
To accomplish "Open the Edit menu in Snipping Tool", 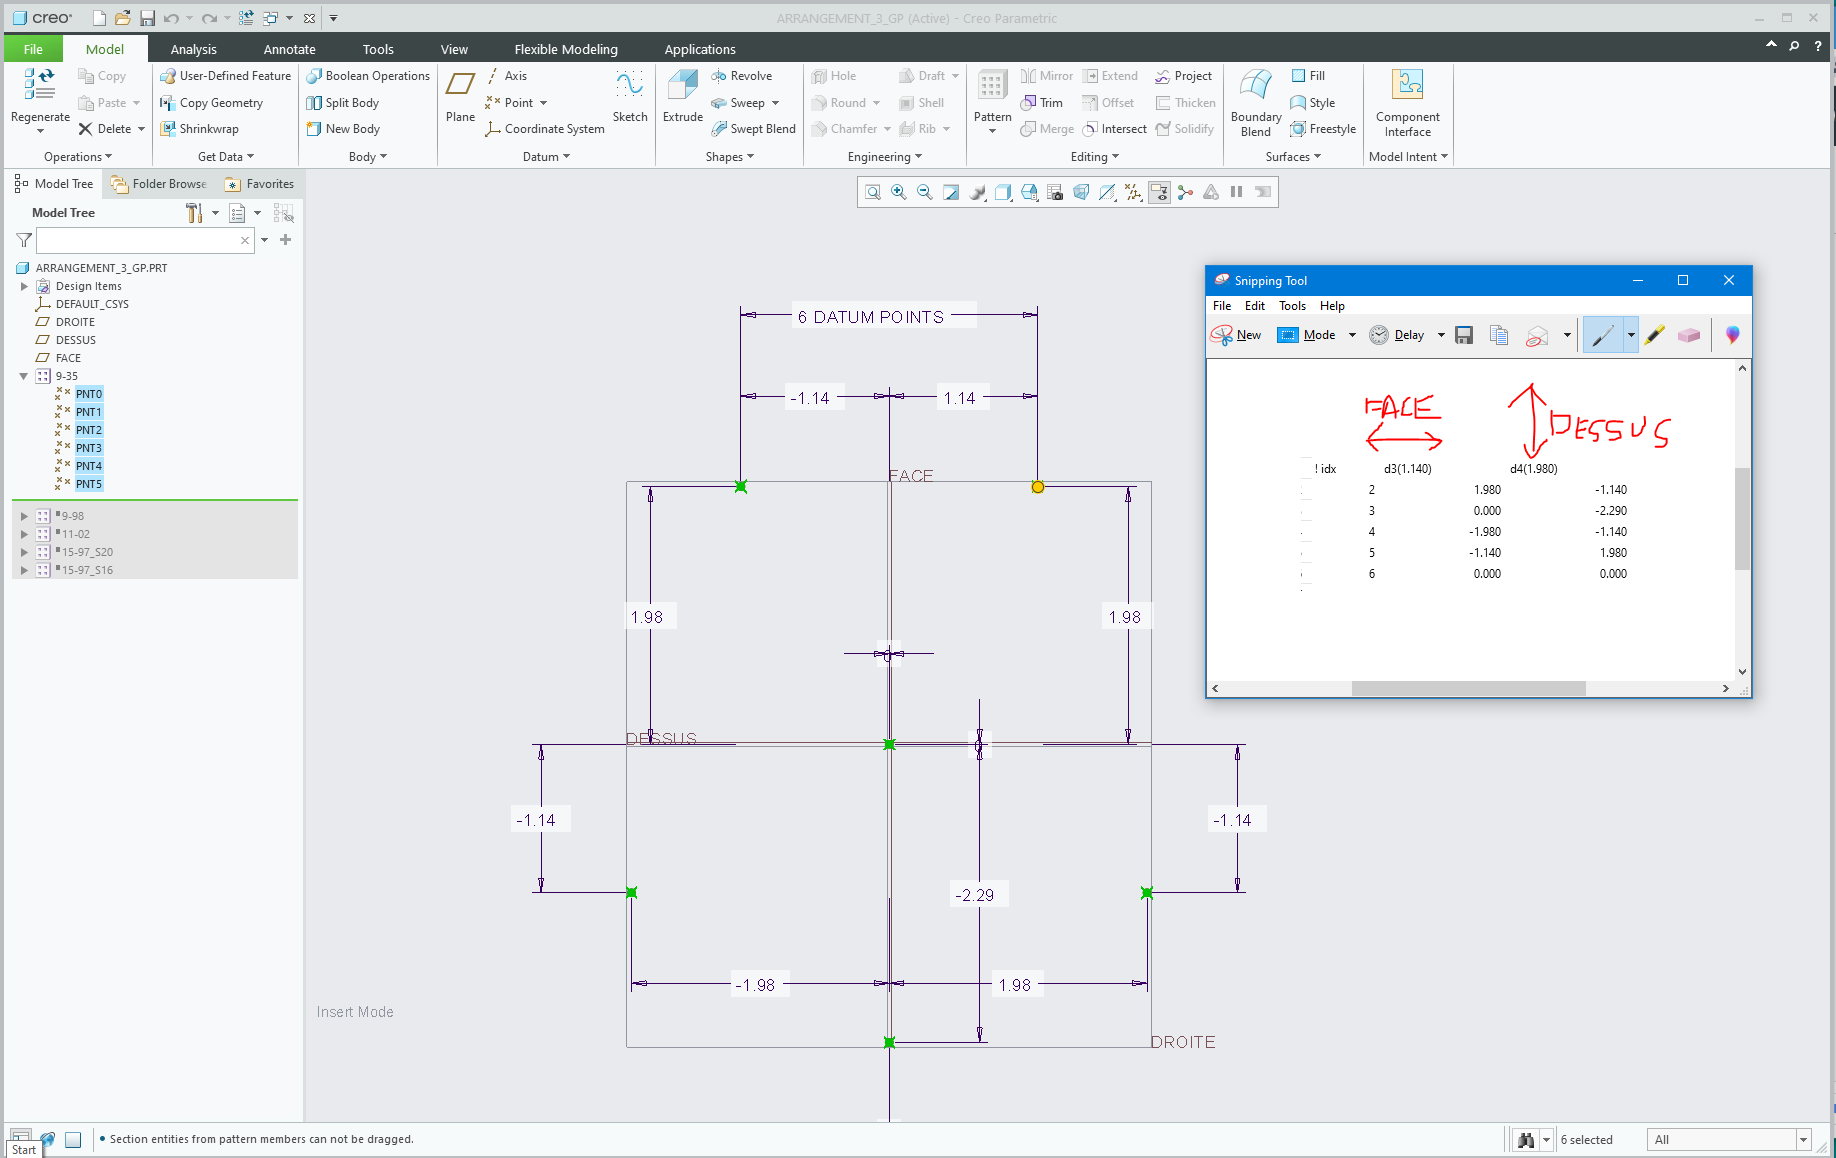I will tap(1255, 305).
